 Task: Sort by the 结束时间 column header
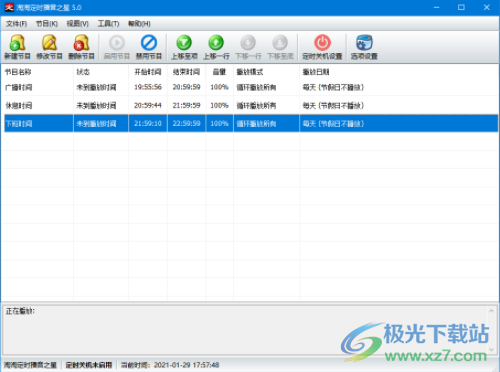click(186, 72)
